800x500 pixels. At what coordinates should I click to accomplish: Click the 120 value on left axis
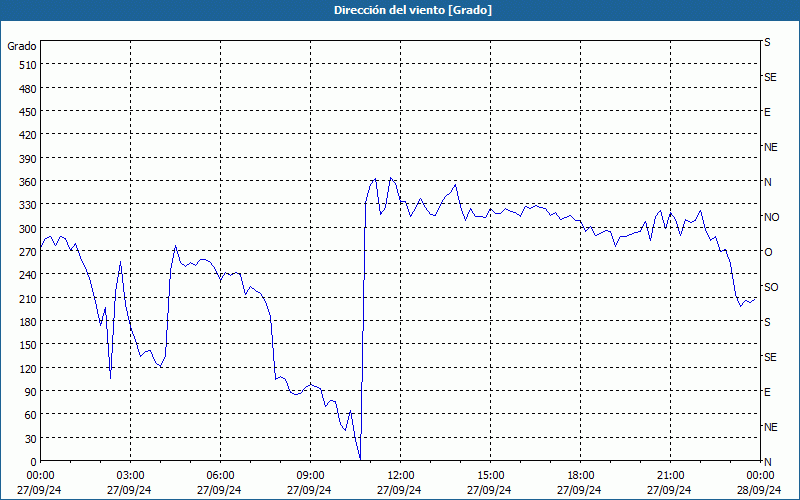pos(28,368)
